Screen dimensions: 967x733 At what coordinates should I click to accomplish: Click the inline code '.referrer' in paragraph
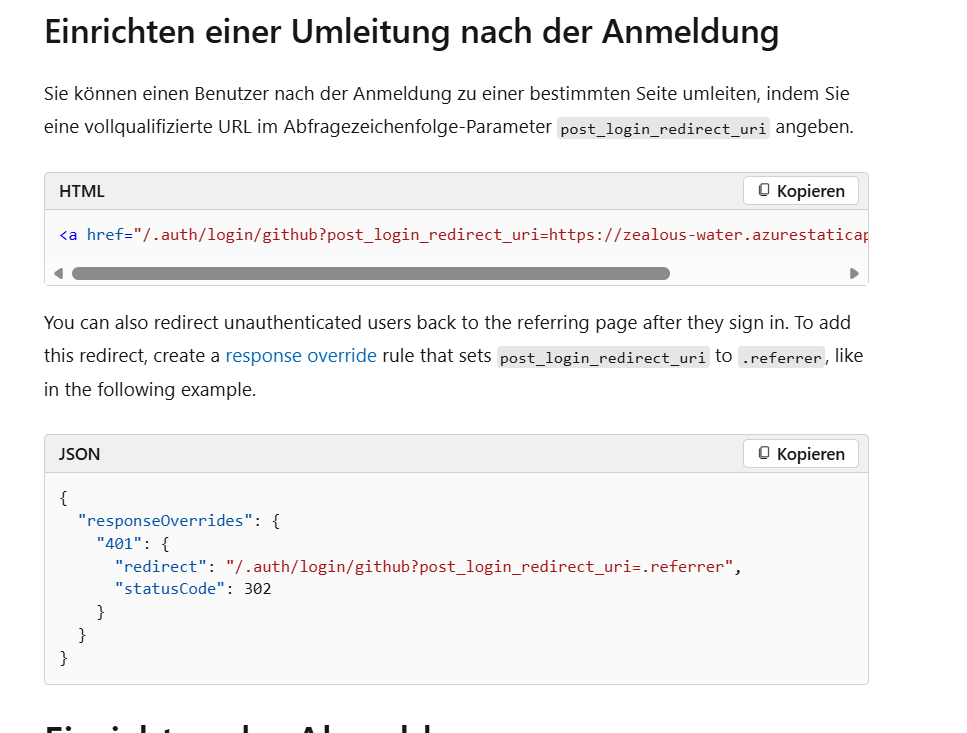tap(781, 358)
